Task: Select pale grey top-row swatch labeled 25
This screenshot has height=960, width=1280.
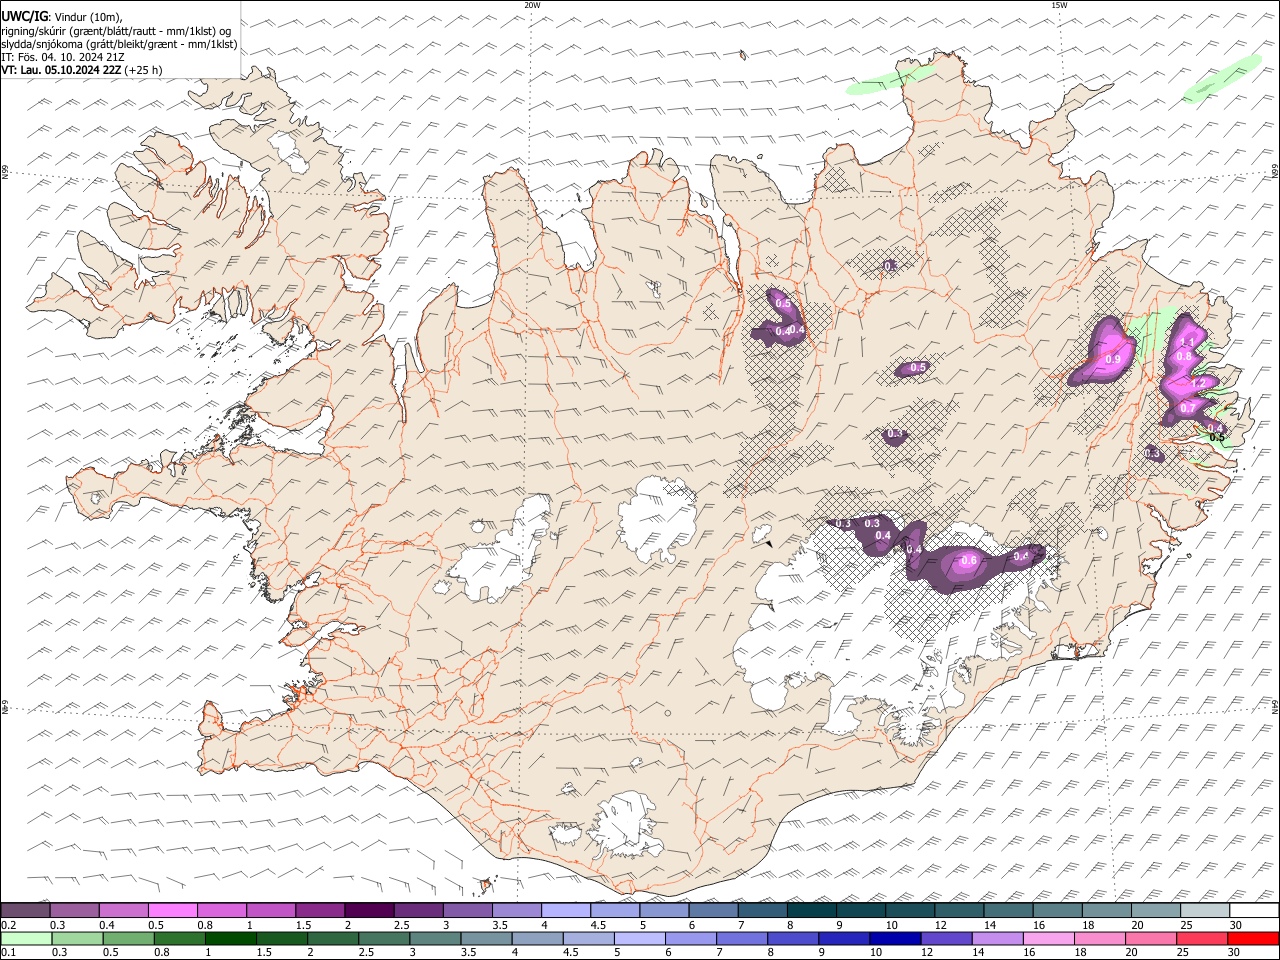Action: 1204,910
